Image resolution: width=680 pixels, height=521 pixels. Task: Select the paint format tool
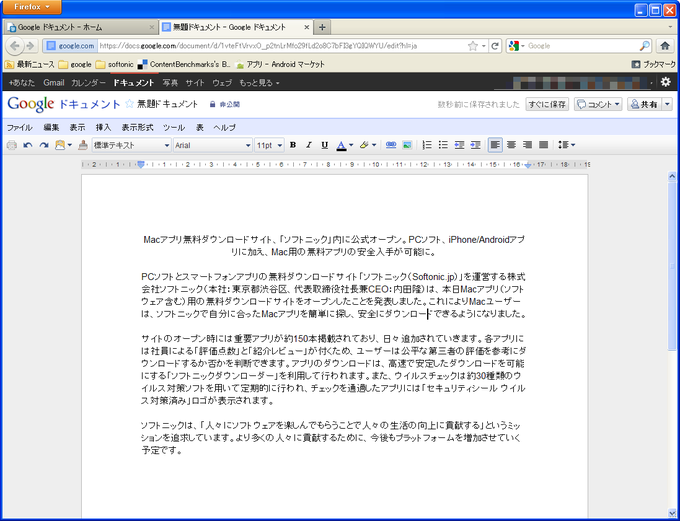coord(83,145)
